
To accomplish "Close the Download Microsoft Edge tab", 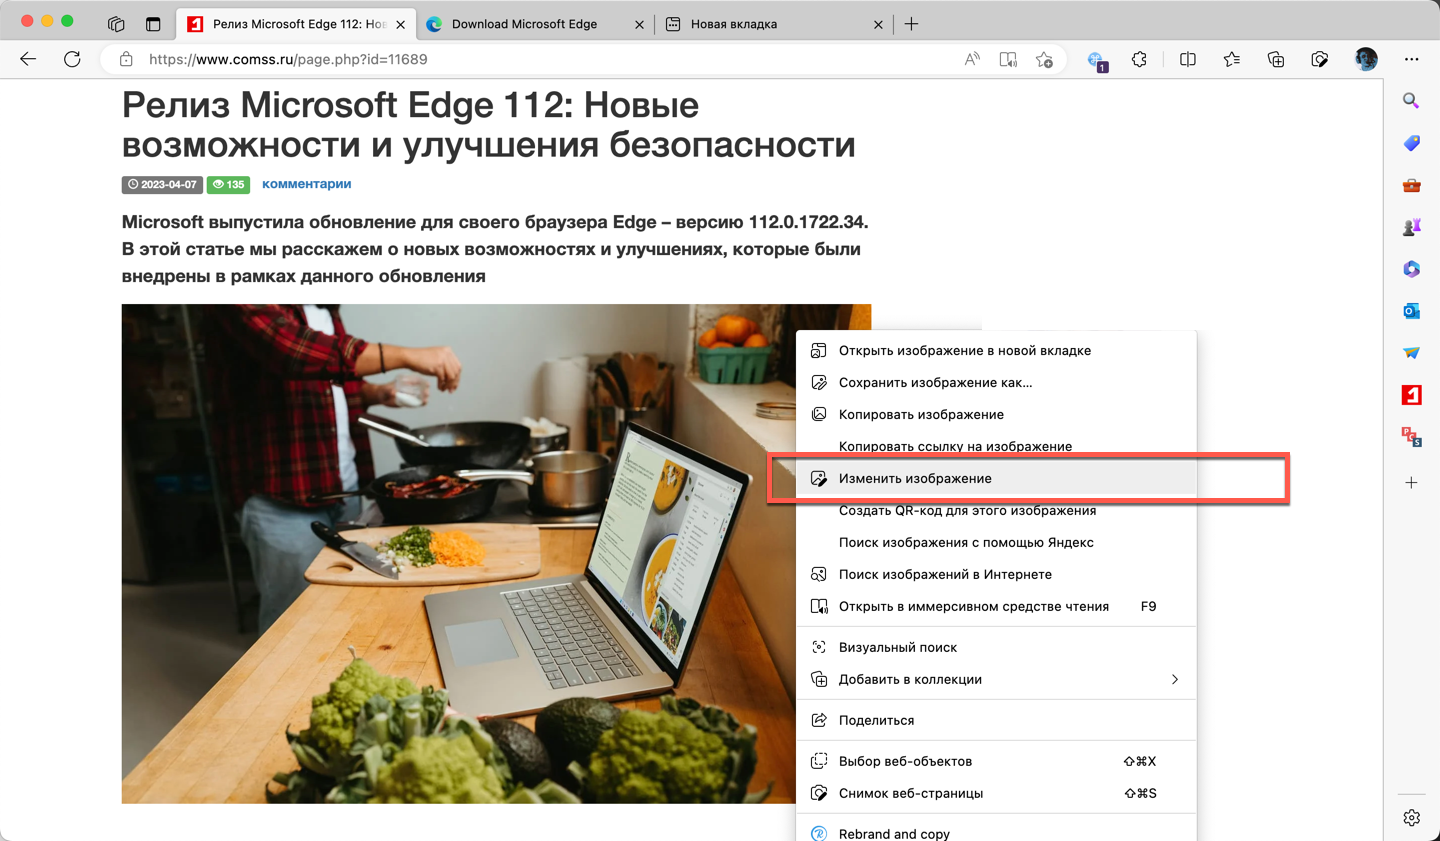I will 639,24.
